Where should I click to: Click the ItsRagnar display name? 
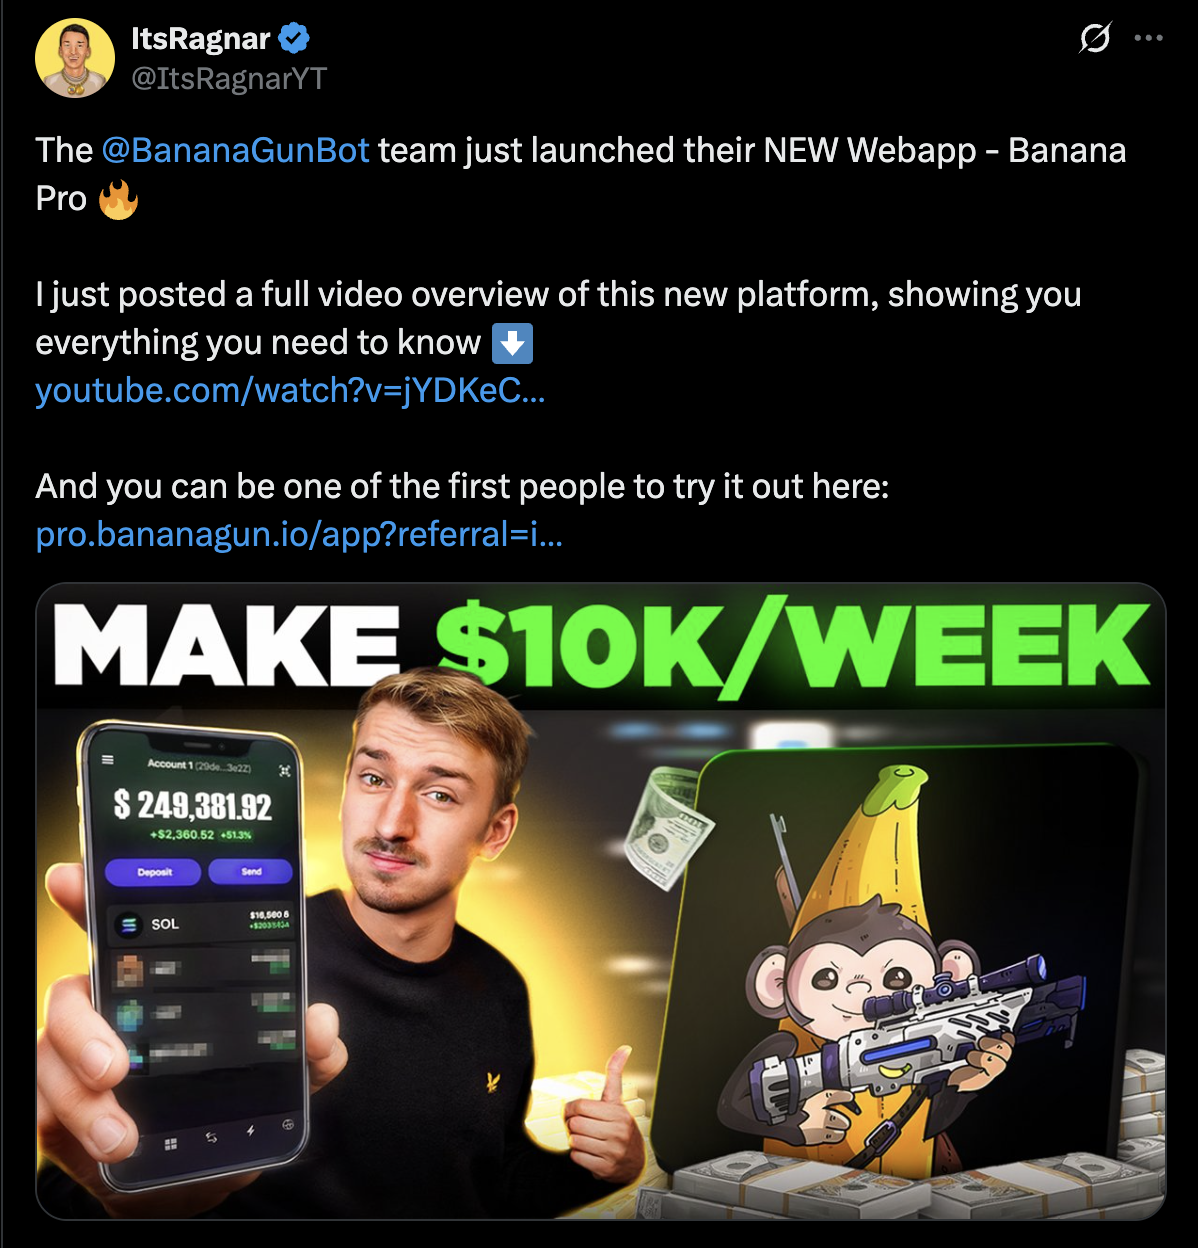(200, 38)
